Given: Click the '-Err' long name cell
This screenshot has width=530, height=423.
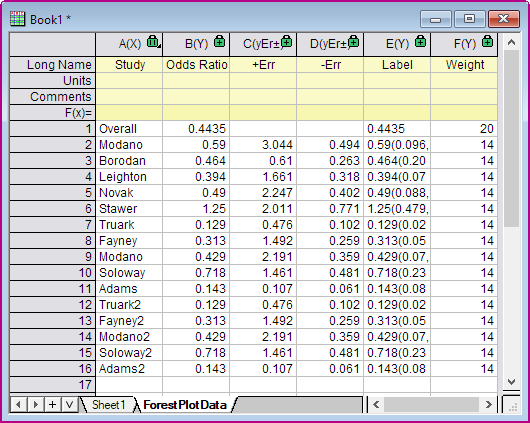Looking at the screenshot, I should [x=330, y=65].
